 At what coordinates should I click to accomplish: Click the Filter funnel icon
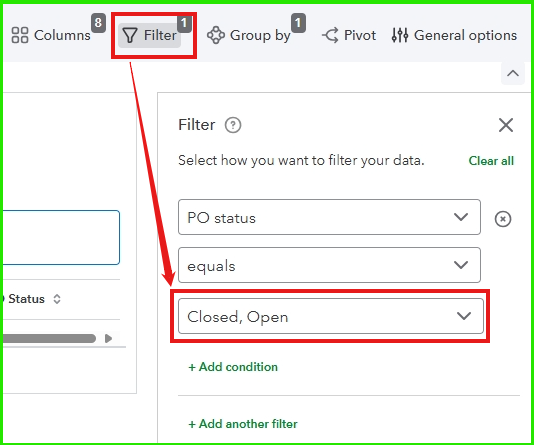[130, 35]
